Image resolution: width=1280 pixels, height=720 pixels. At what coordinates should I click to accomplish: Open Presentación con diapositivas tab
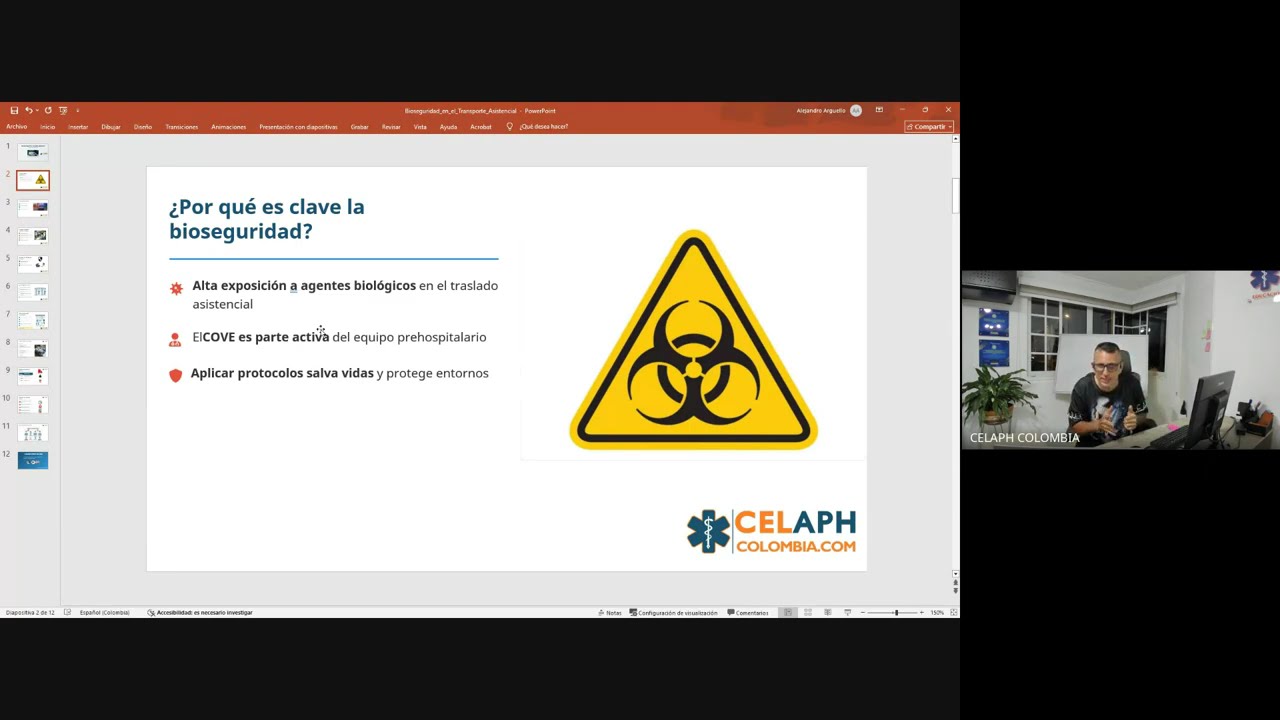tap(298, 127)
